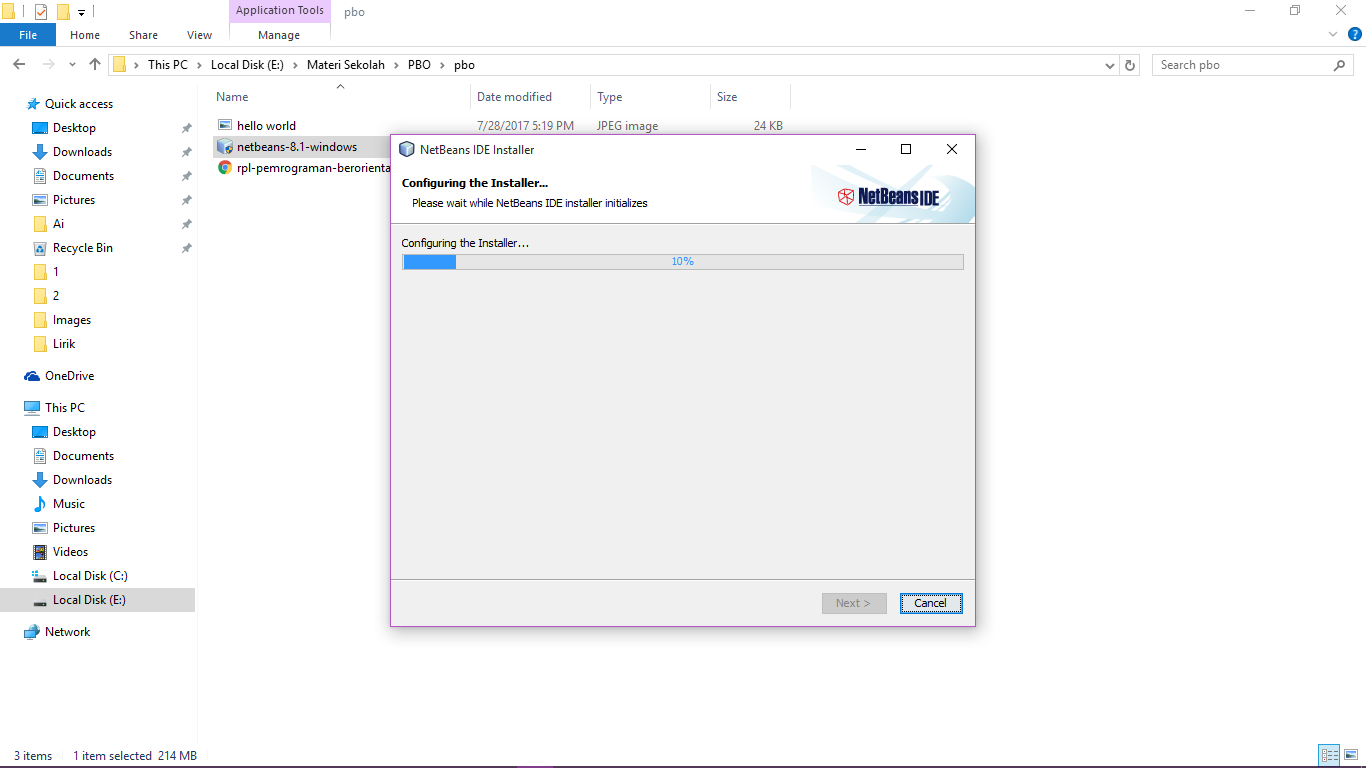The width and height of the screenshot is (1366, 768).
Task: Click the netbeans-8.1-windows file icon
Action: click(x=225, y=147)
